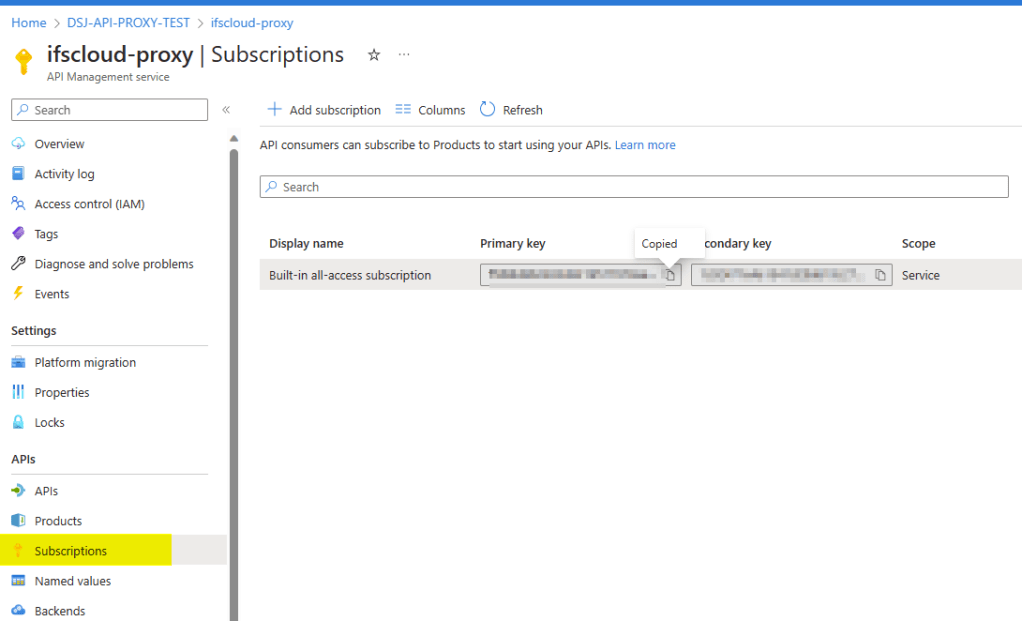1022x621 pixels.
Task: Open the Columns picker
Action: (429, 109)
